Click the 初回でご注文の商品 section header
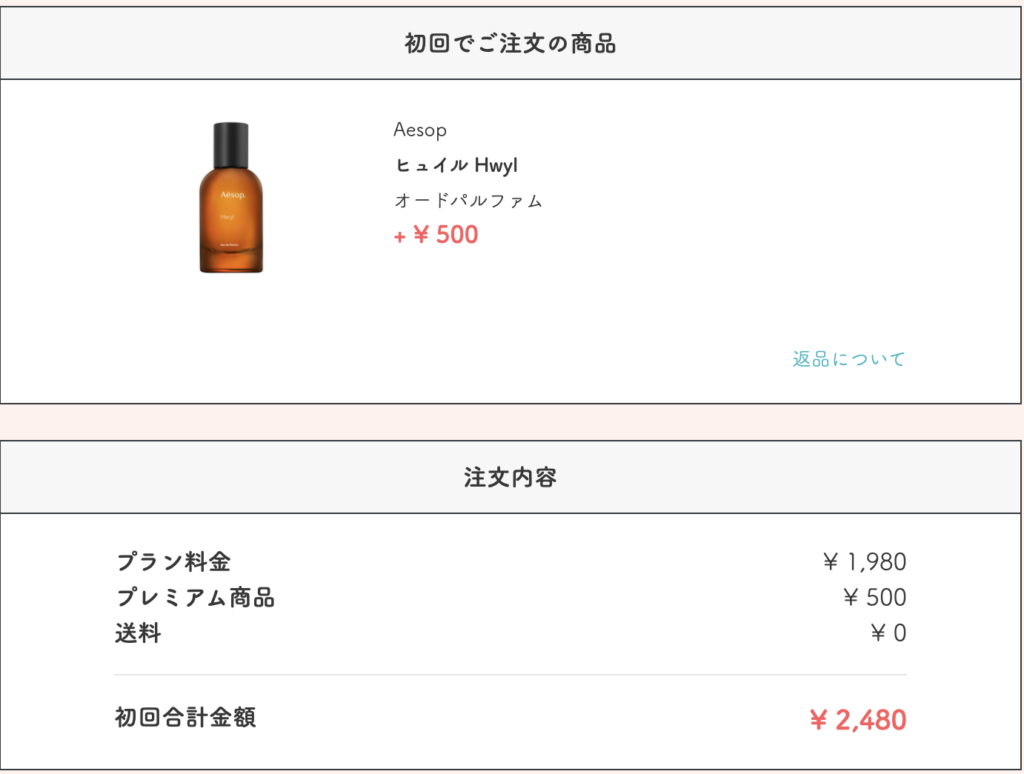 (x=511, y=44)
